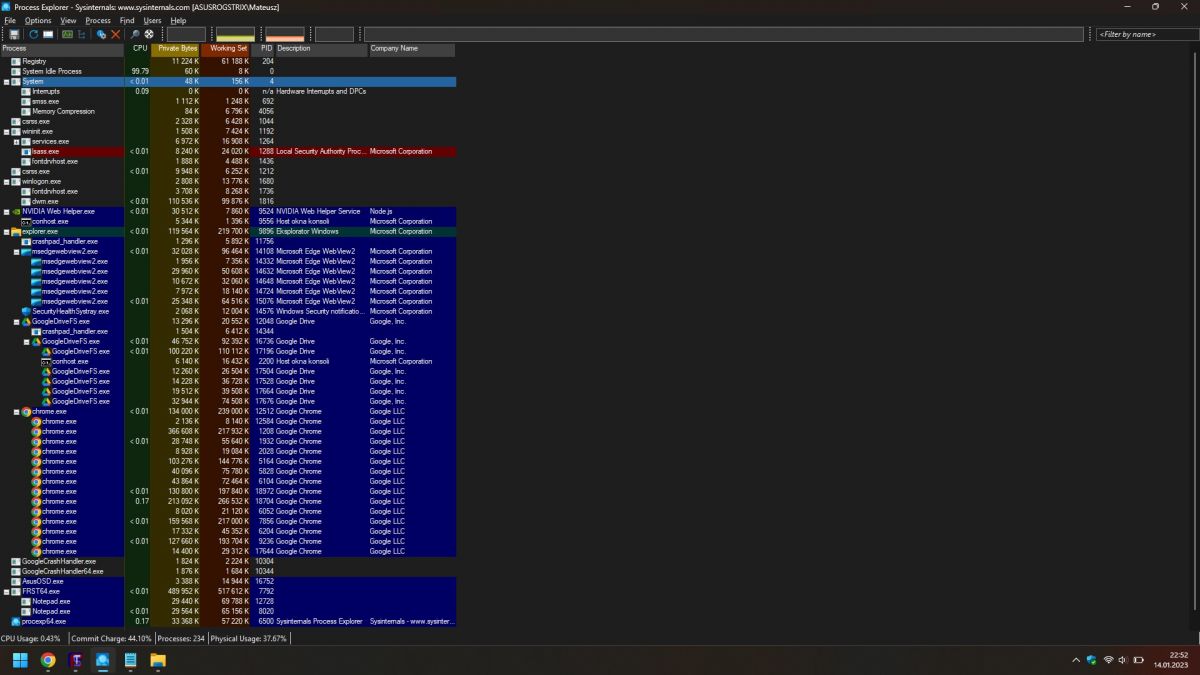Image resolution: width=1200 pixels, height=675 pixels.
Task: Collapse the chrome.exe PID 12512 tree node
Action: pyautogui.click(x=16, y=411)
